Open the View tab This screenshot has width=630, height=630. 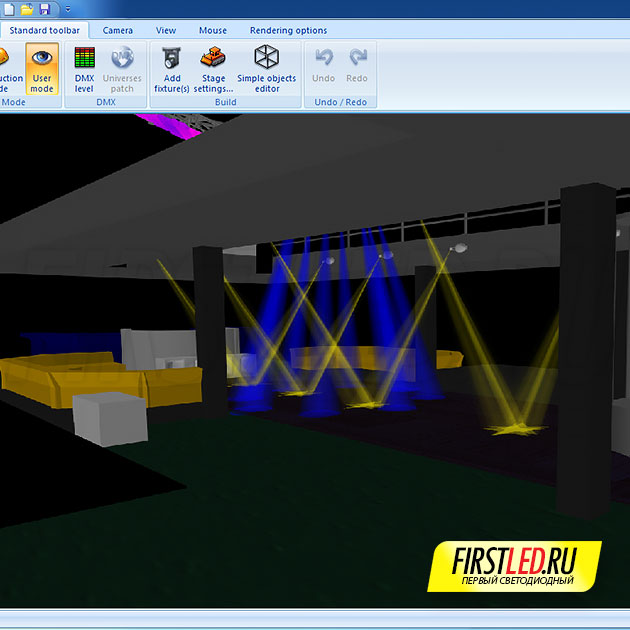pos(166,30)
